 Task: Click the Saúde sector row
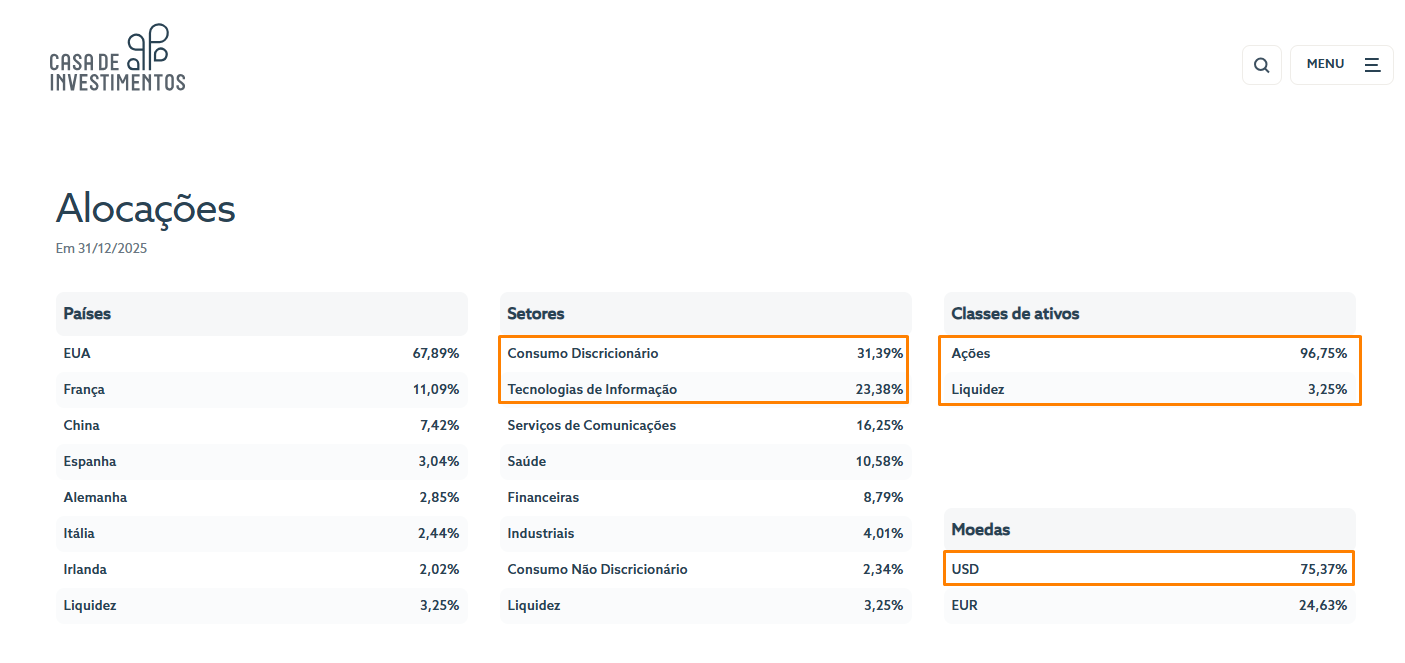click(x=706, y=462)
